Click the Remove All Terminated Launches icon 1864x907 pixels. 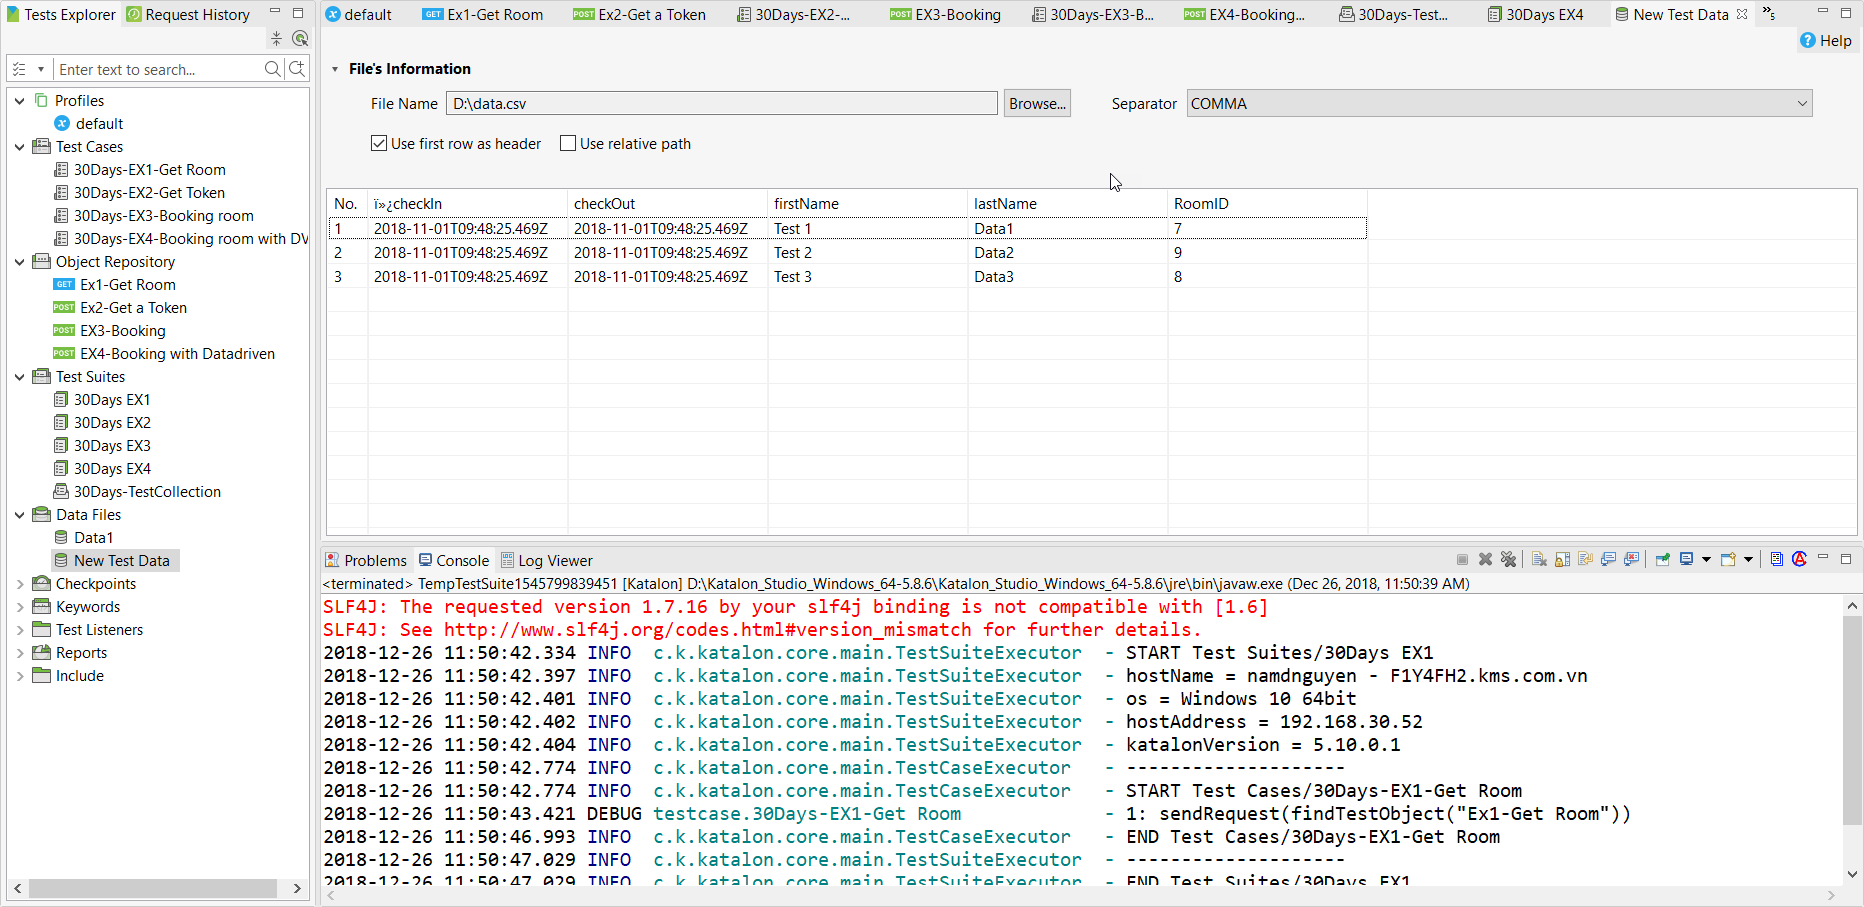click(x=1508, y=560)
